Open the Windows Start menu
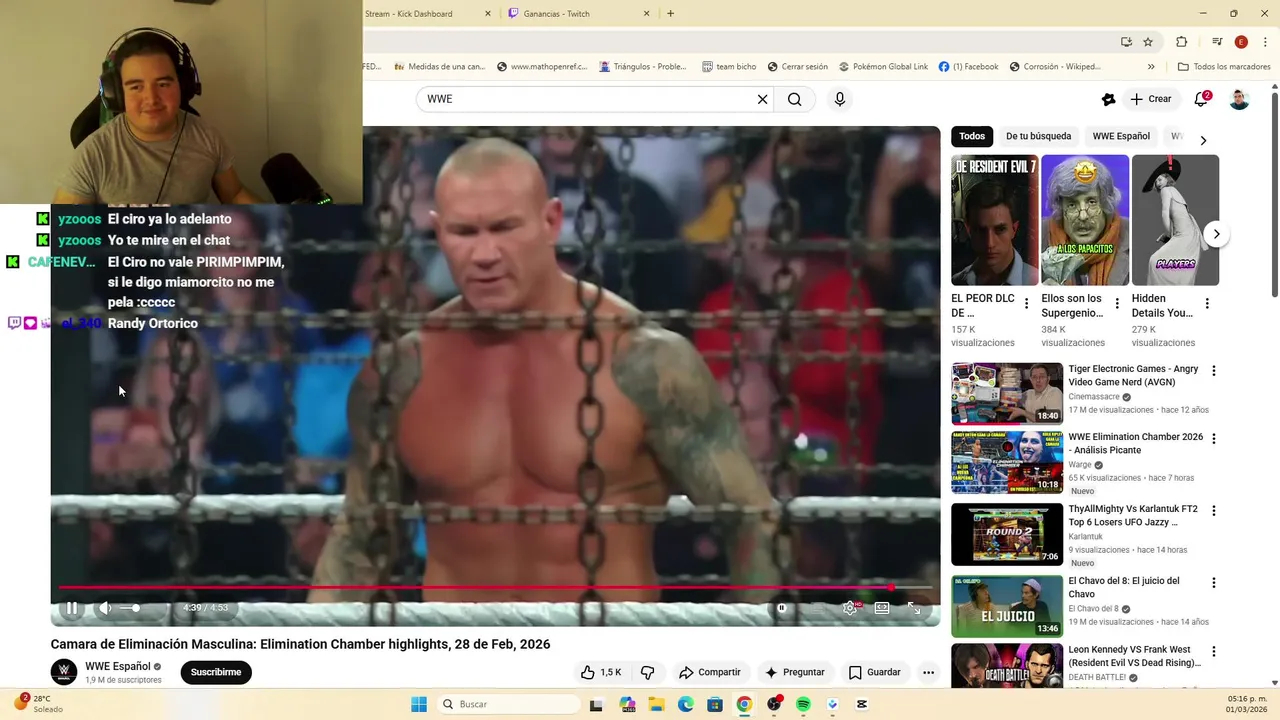This screenshot has width=1280, height=720. pyautogui.click(x=418, y=704)
